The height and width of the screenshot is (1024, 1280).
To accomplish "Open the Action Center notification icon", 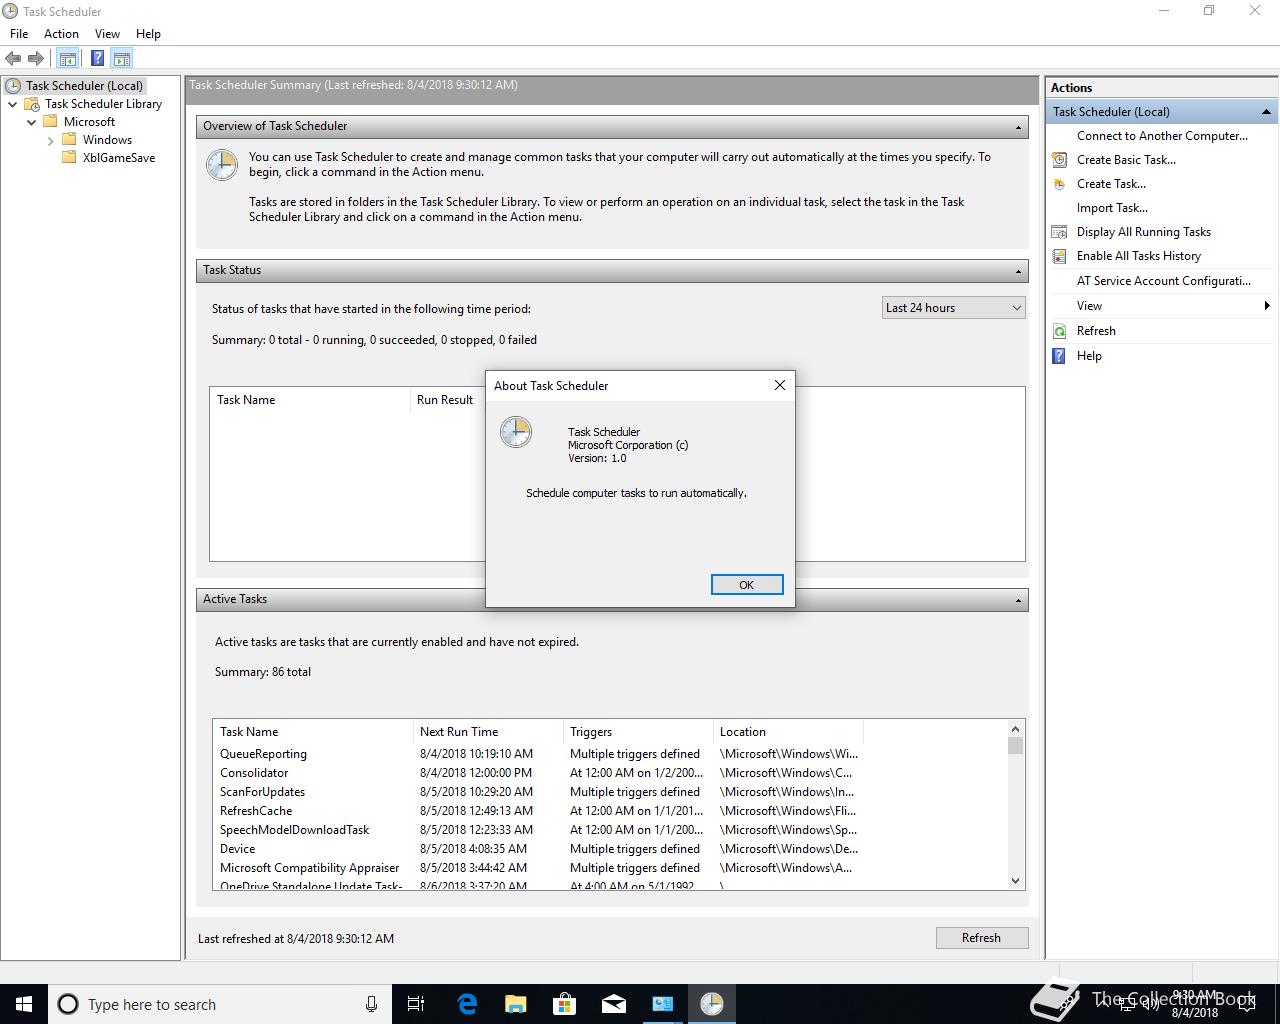I will coord(1247,1004).
